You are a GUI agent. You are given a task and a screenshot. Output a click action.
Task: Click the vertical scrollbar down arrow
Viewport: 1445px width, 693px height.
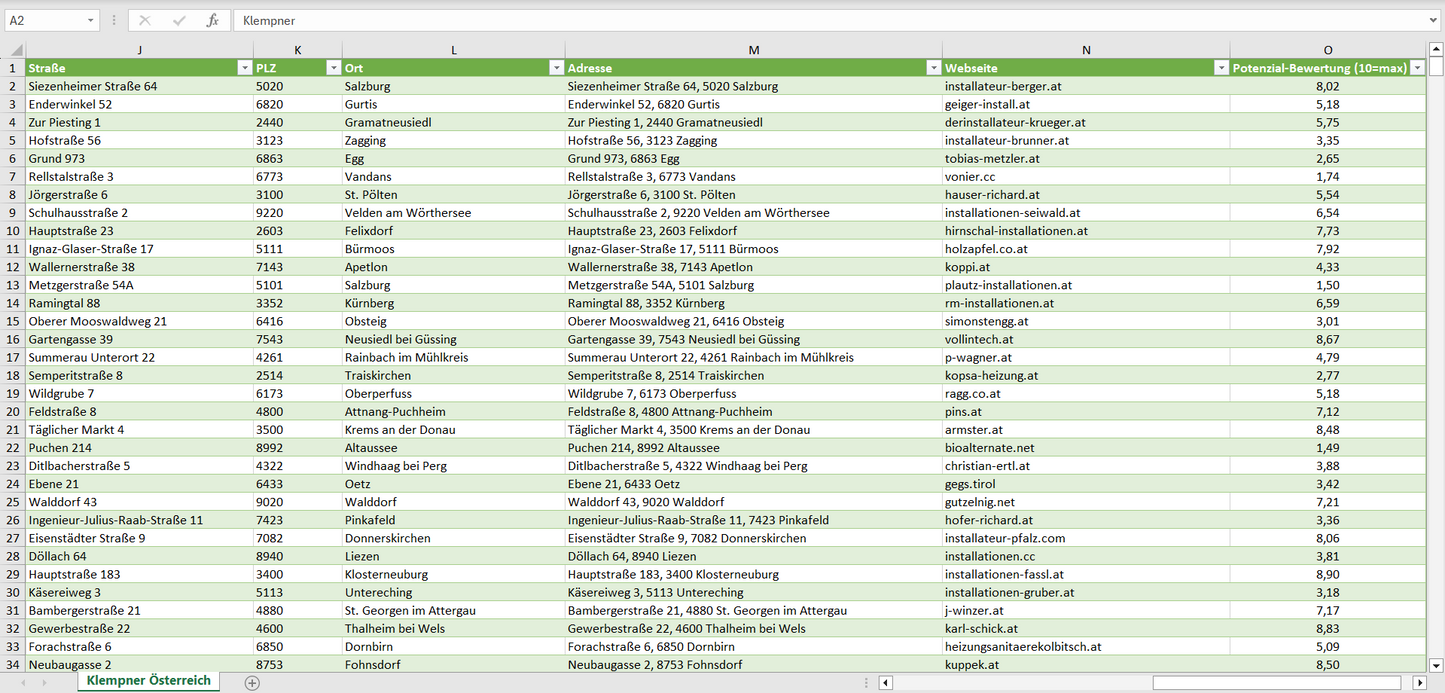[1436, 664]
